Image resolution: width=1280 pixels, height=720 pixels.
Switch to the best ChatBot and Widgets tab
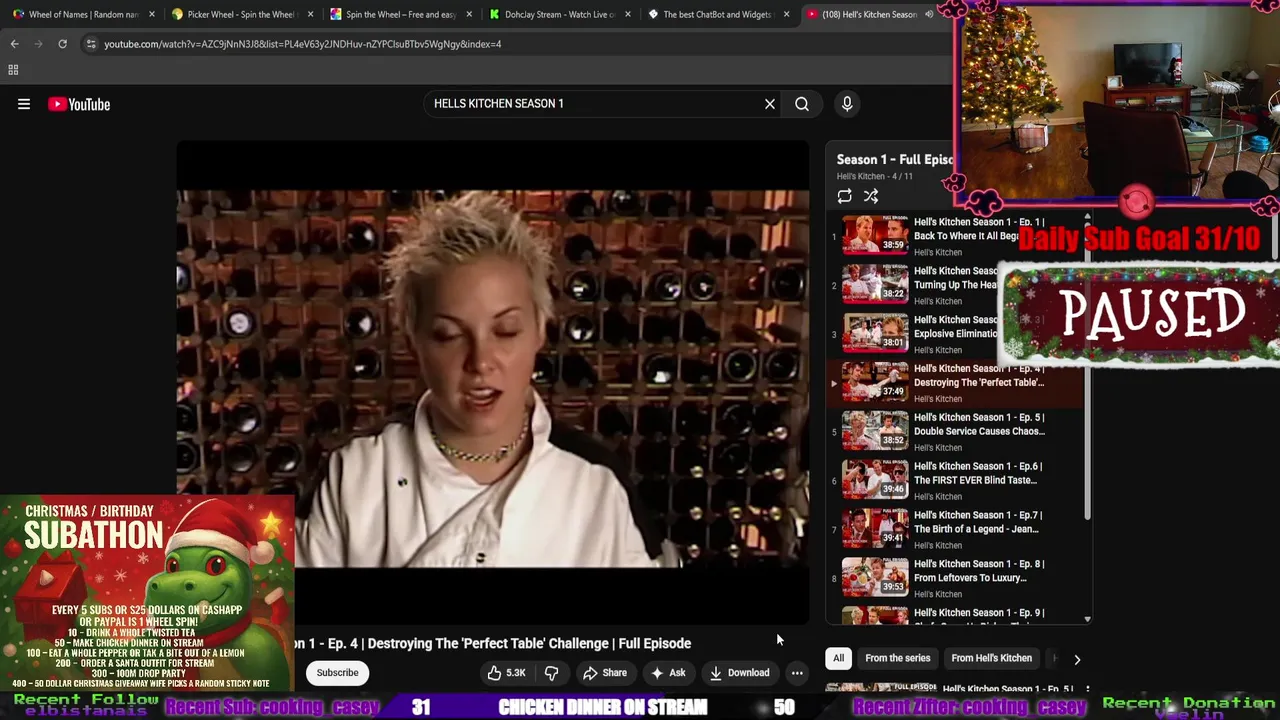(x=718, y=15)
